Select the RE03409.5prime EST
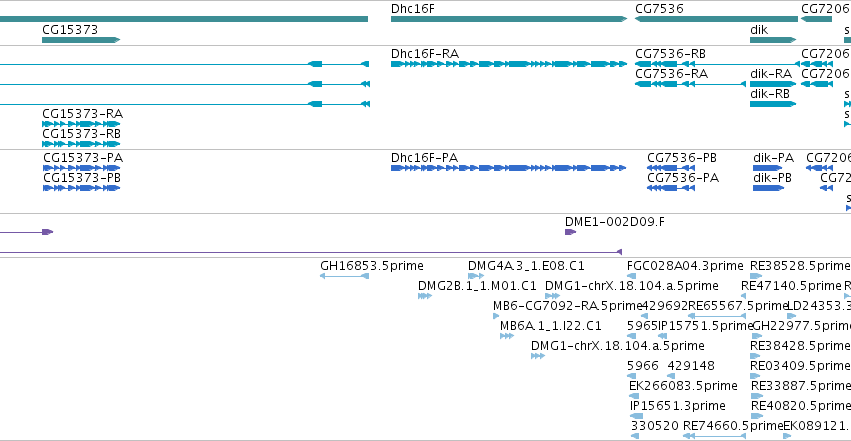This screenshot has height=441, width=851. tap(755, 376)
